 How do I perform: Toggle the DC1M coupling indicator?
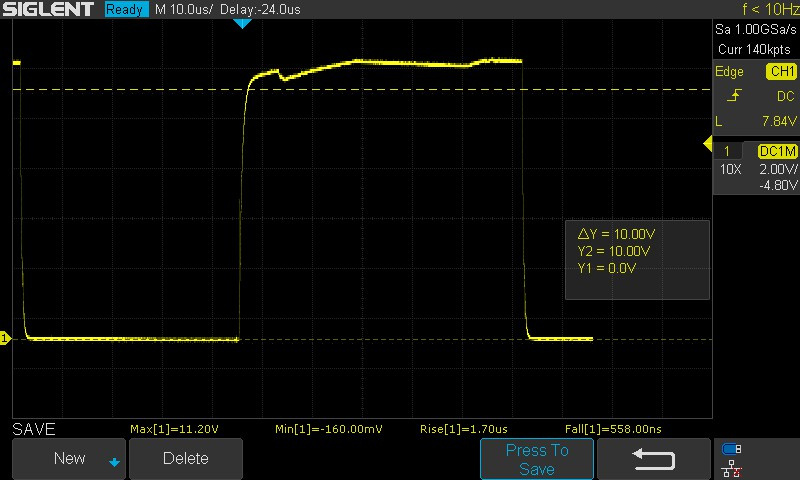777,151
